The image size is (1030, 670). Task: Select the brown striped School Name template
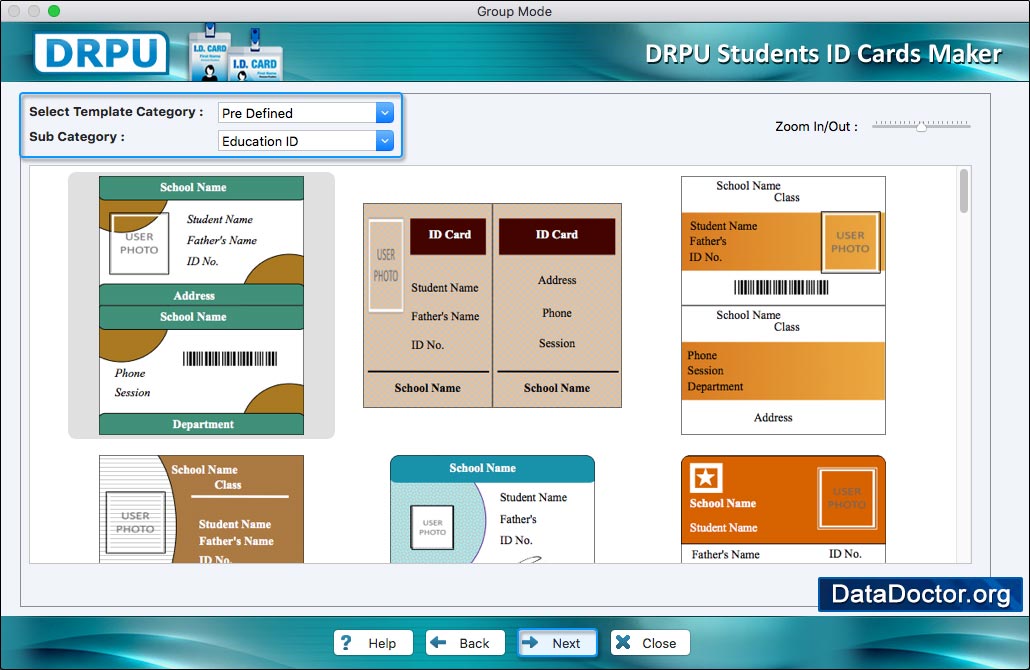coord(201,509)
